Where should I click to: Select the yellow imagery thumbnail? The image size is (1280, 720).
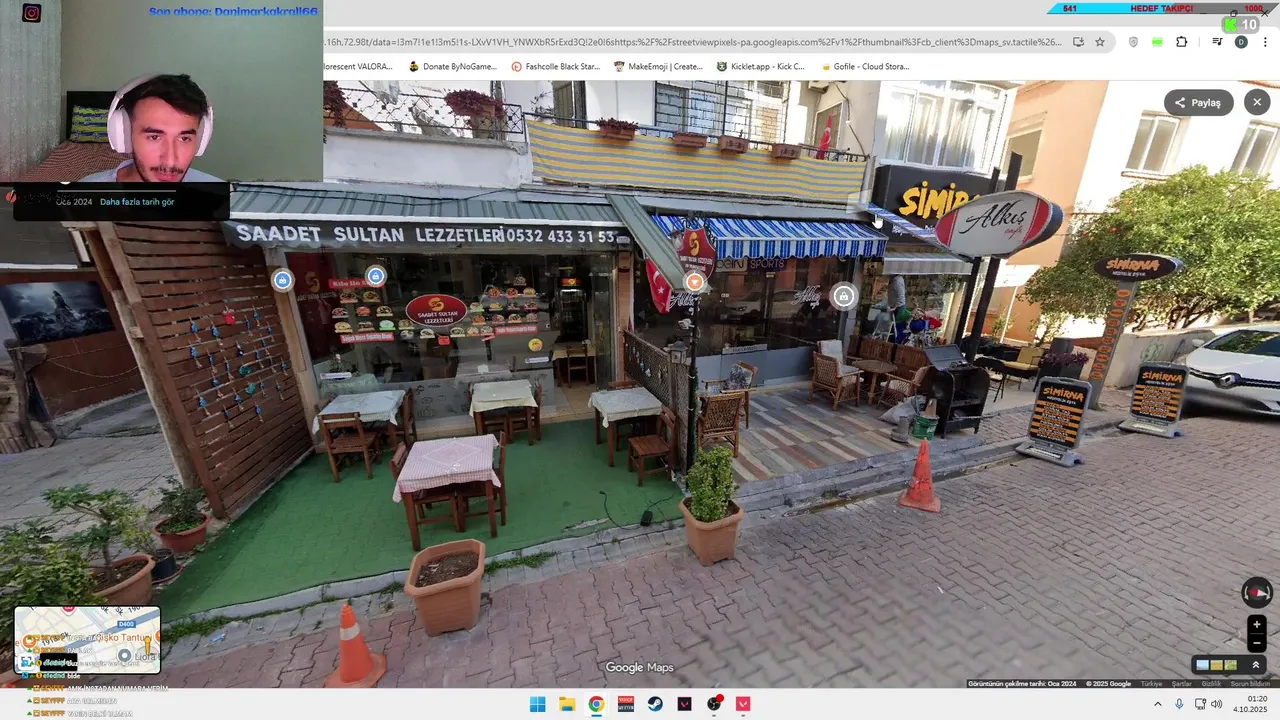[1216, 665]
